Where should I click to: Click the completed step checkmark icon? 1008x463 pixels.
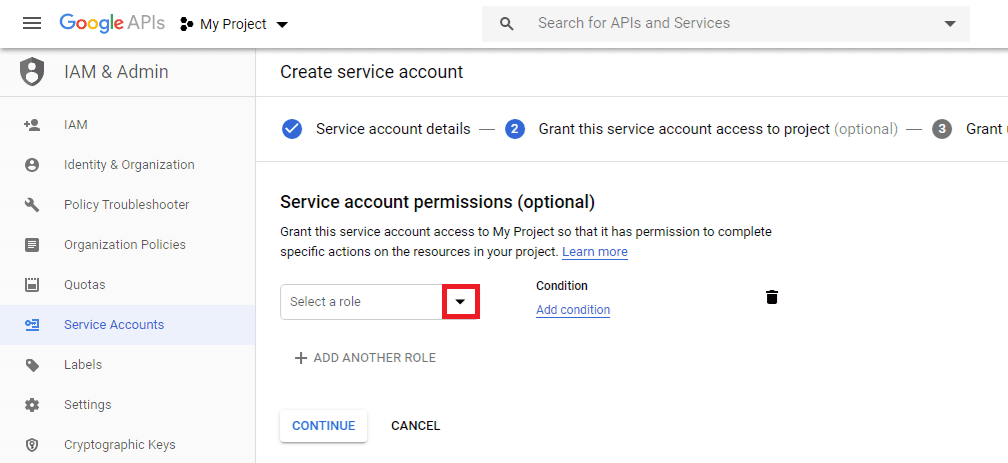click(292, 129)
